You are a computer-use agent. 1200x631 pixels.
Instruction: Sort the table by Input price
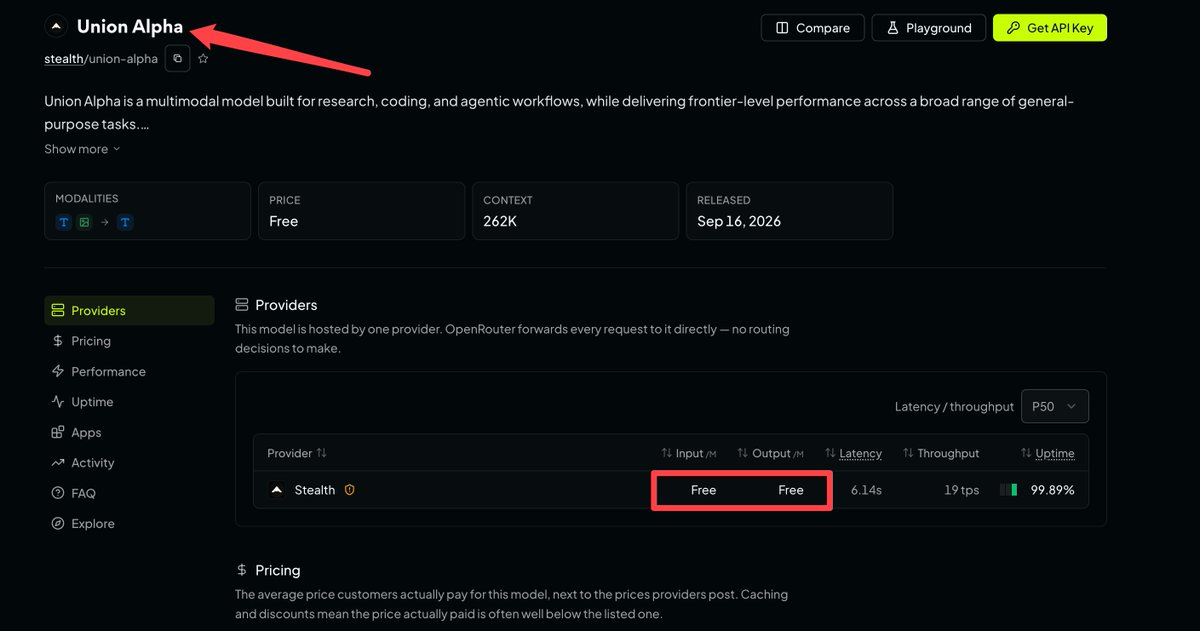tap(689, 453)
